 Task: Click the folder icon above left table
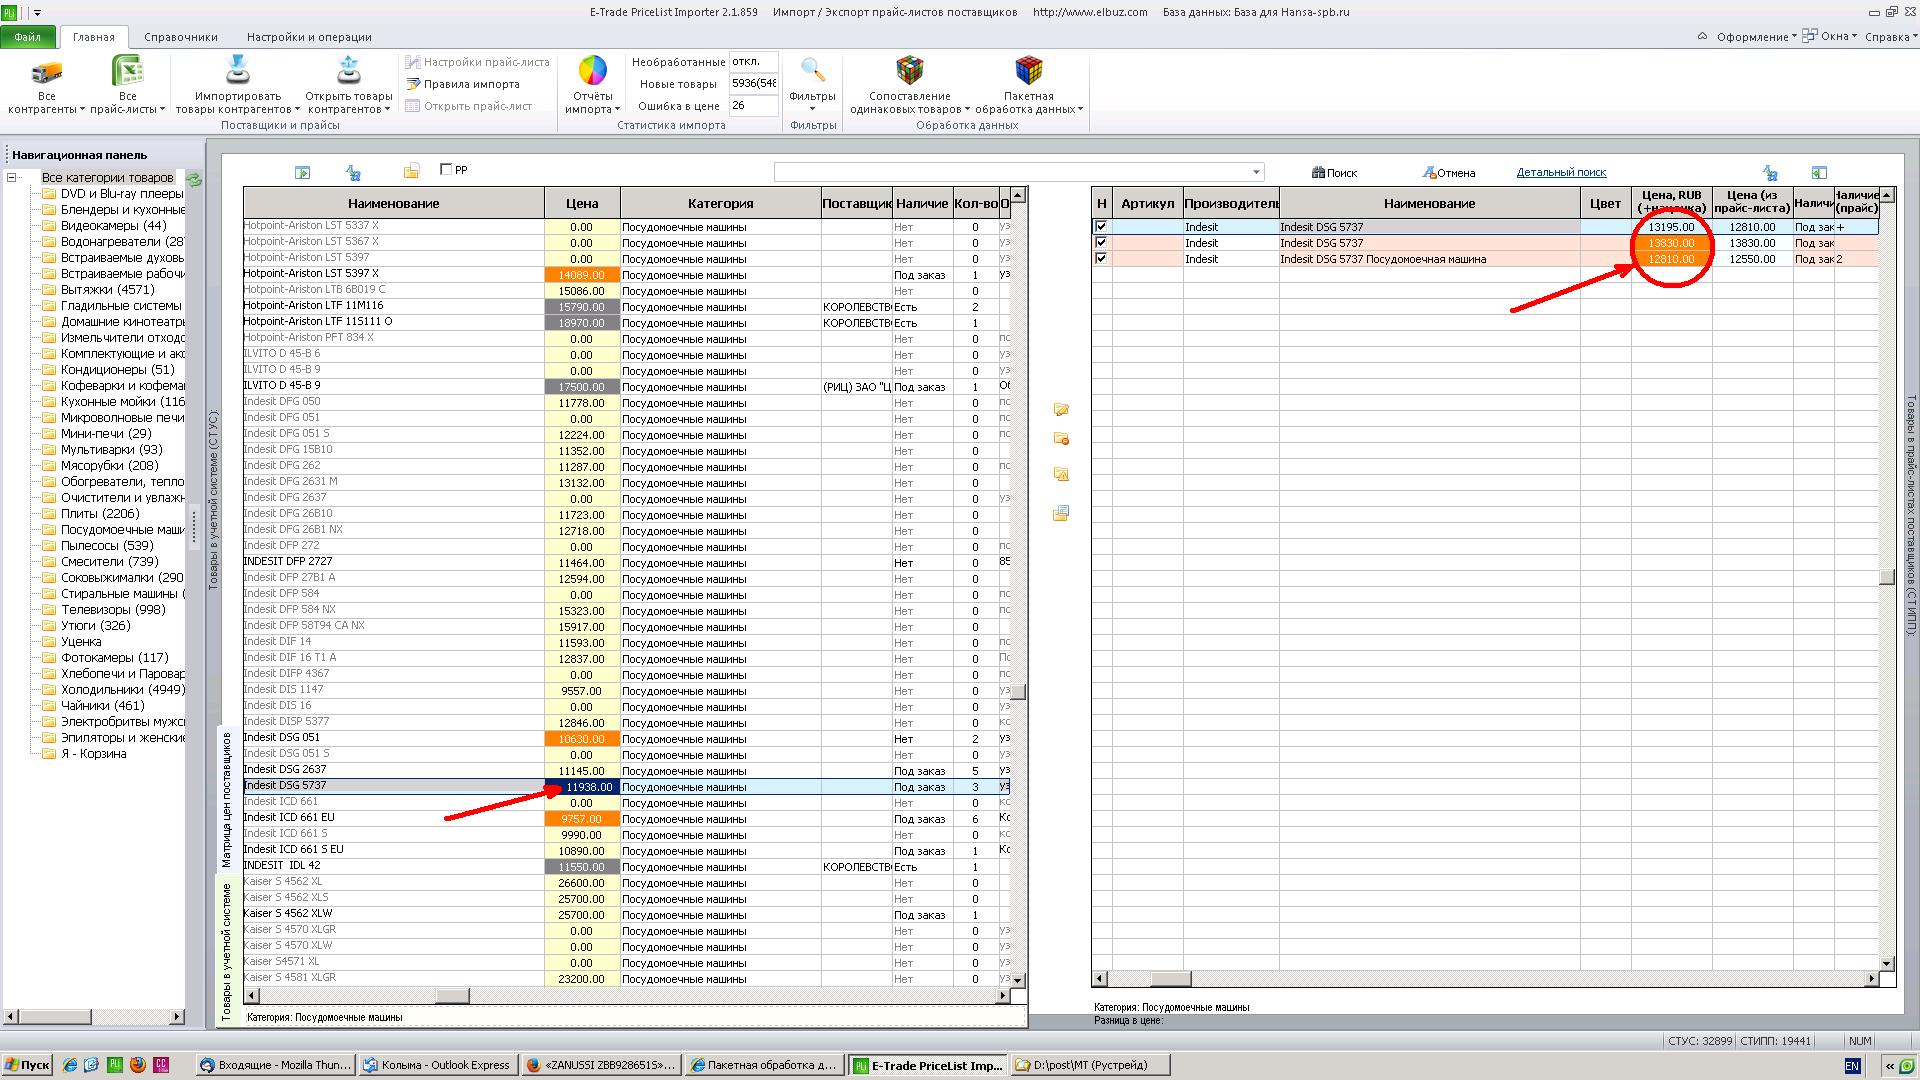(411, 172)
